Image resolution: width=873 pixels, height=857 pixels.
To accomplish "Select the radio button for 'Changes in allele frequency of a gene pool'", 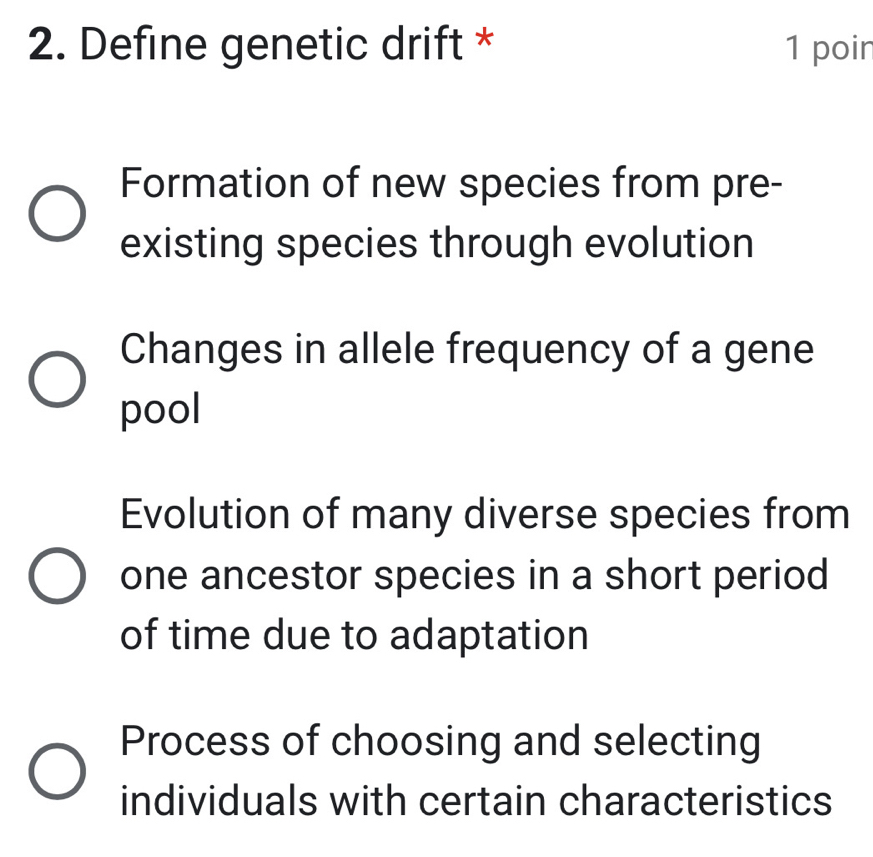I will [57, 378].
